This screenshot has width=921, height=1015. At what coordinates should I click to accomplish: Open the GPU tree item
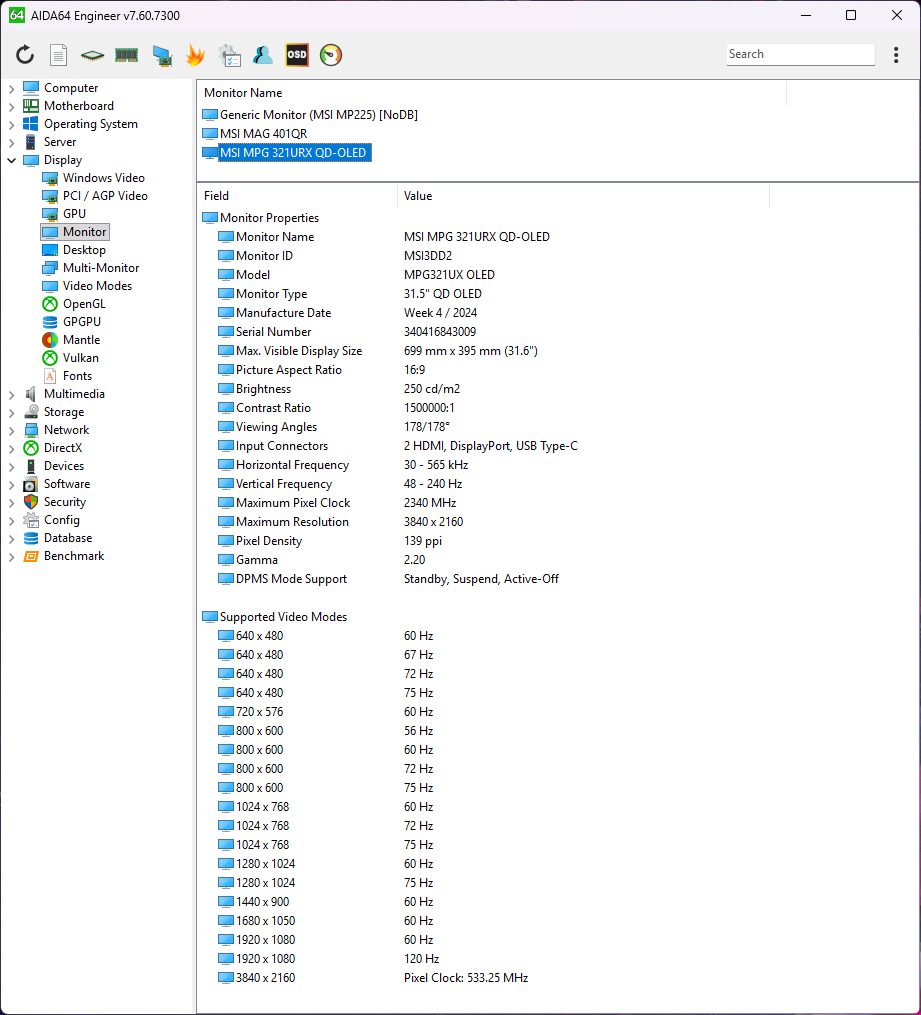click(74, 214)
